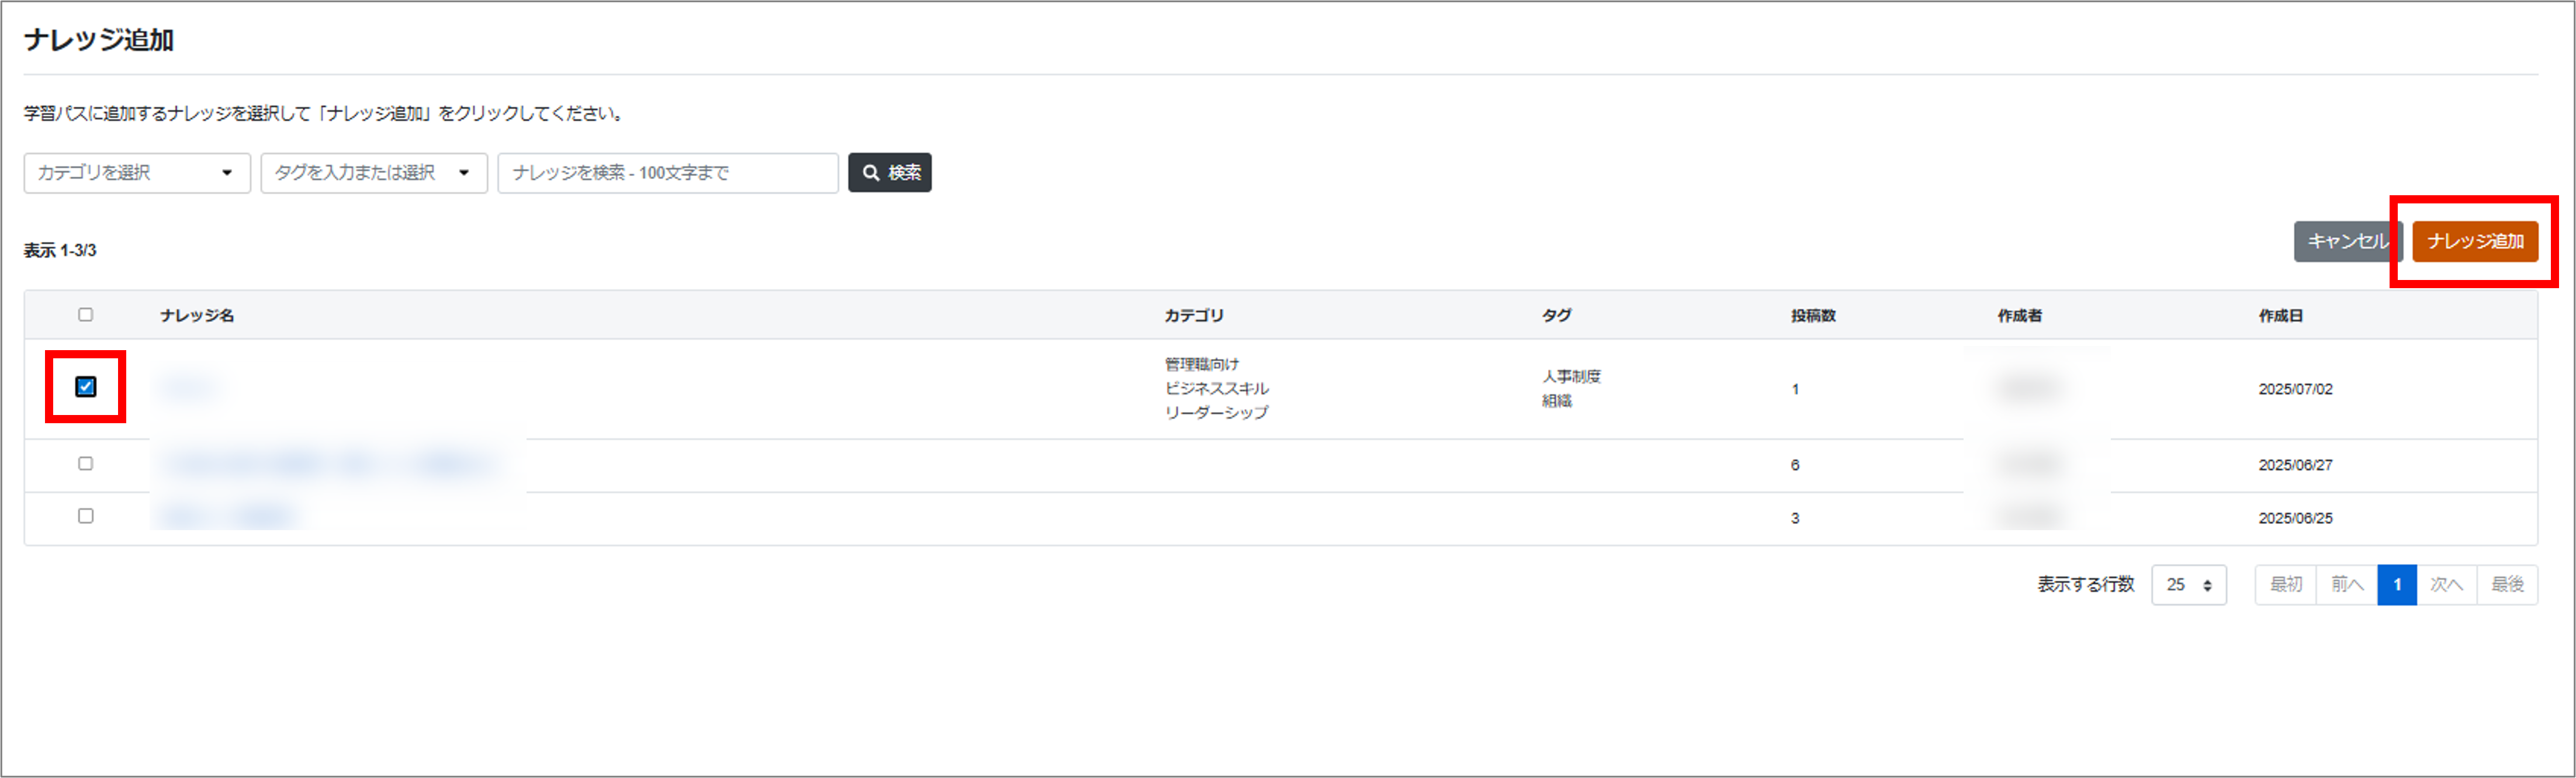This screenshot has width=2576, height=778.
Task: Open the rows-per-page dropdown showing 25
Action: coord(2188,585)
